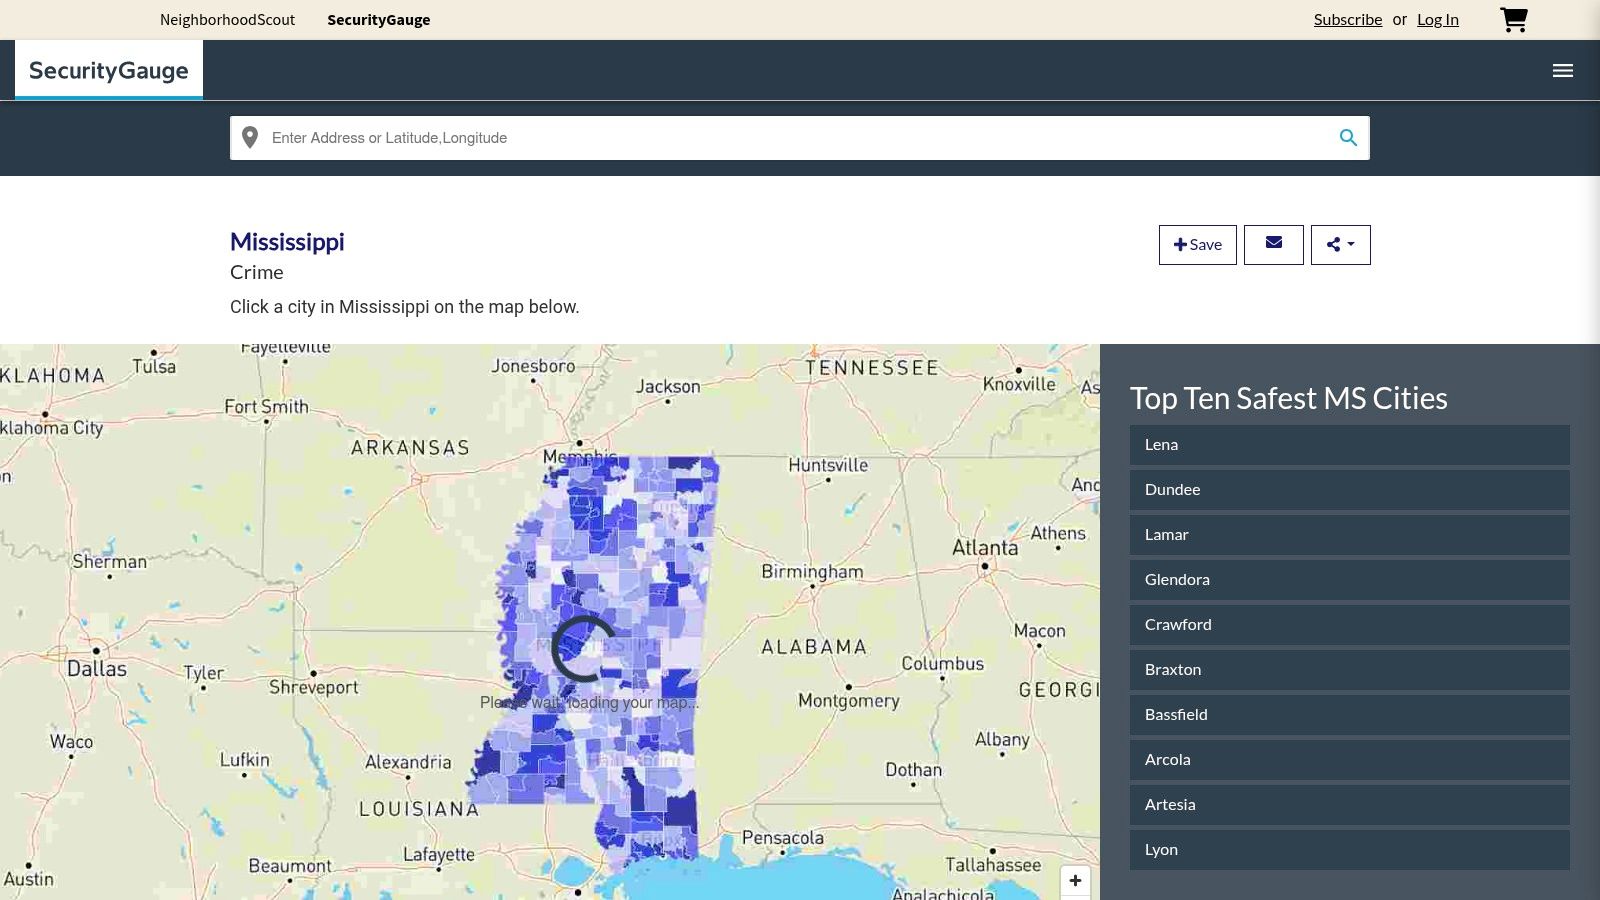The width and height of the screenshot is (1600, 900).
Task: Open Bassfield city entry
Action: (1350, 715)
